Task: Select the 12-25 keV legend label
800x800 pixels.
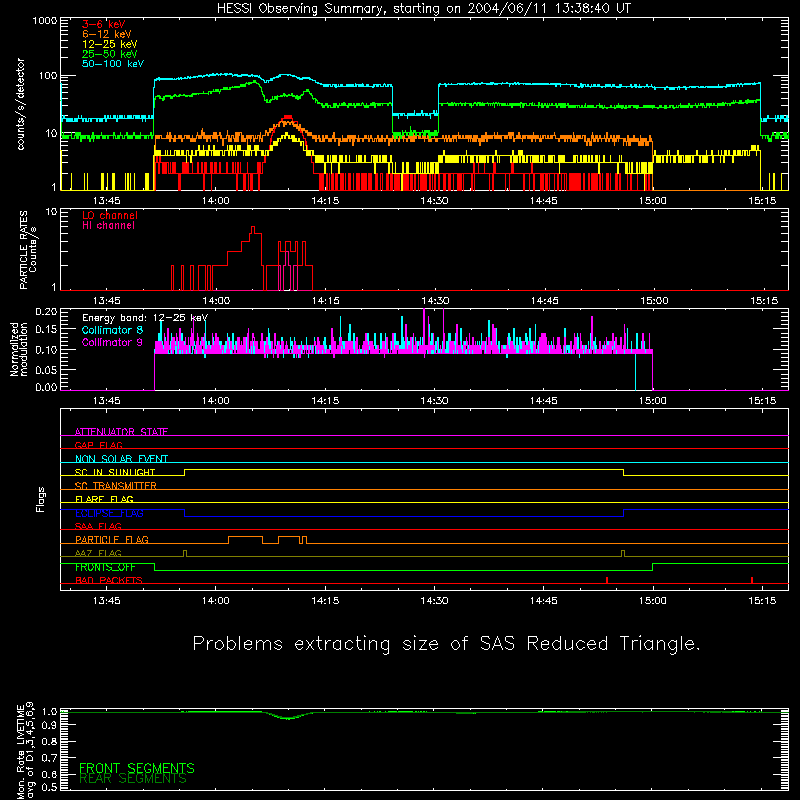Action: click(110, 44)
